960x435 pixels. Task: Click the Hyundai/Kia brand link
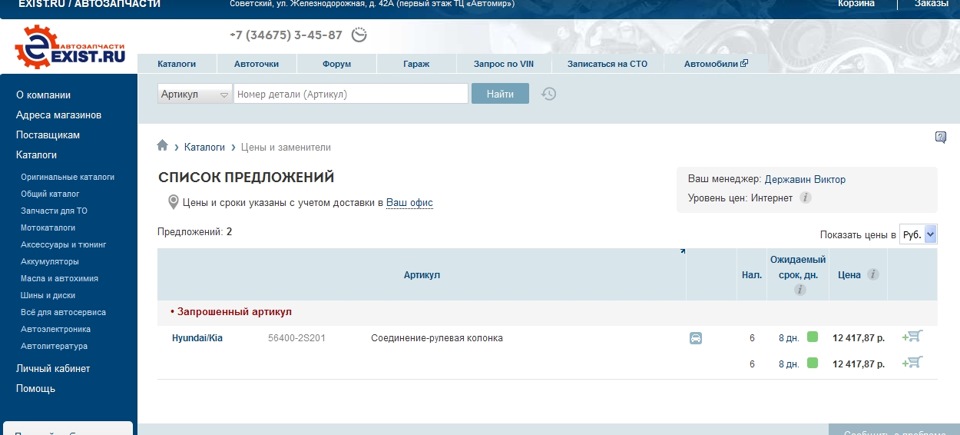tap(197, 338)
